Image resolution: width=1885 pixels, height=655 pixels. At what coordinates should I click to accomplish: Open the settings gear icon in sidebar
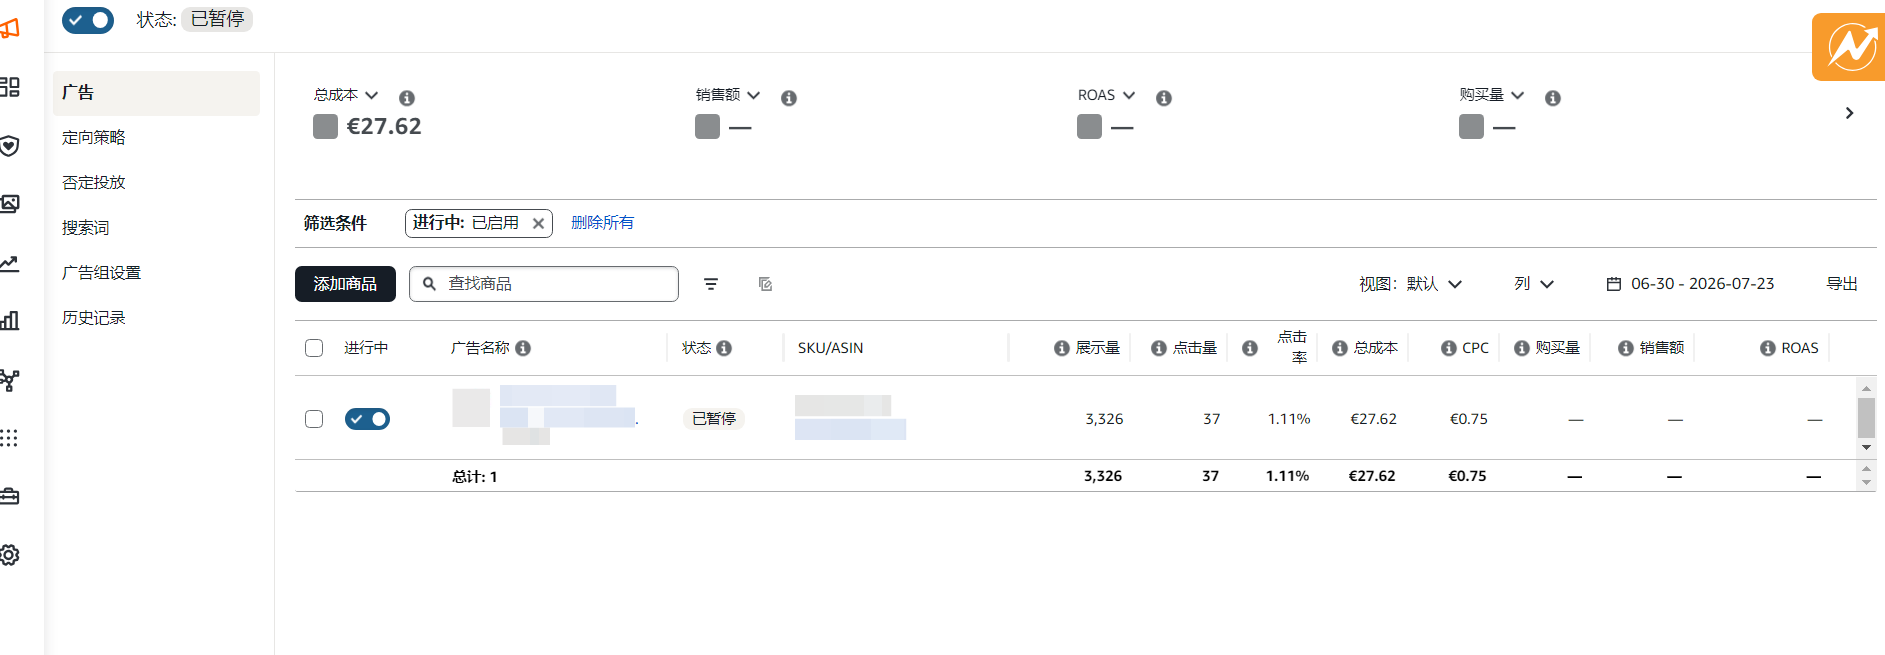click(x=10, y=555)
